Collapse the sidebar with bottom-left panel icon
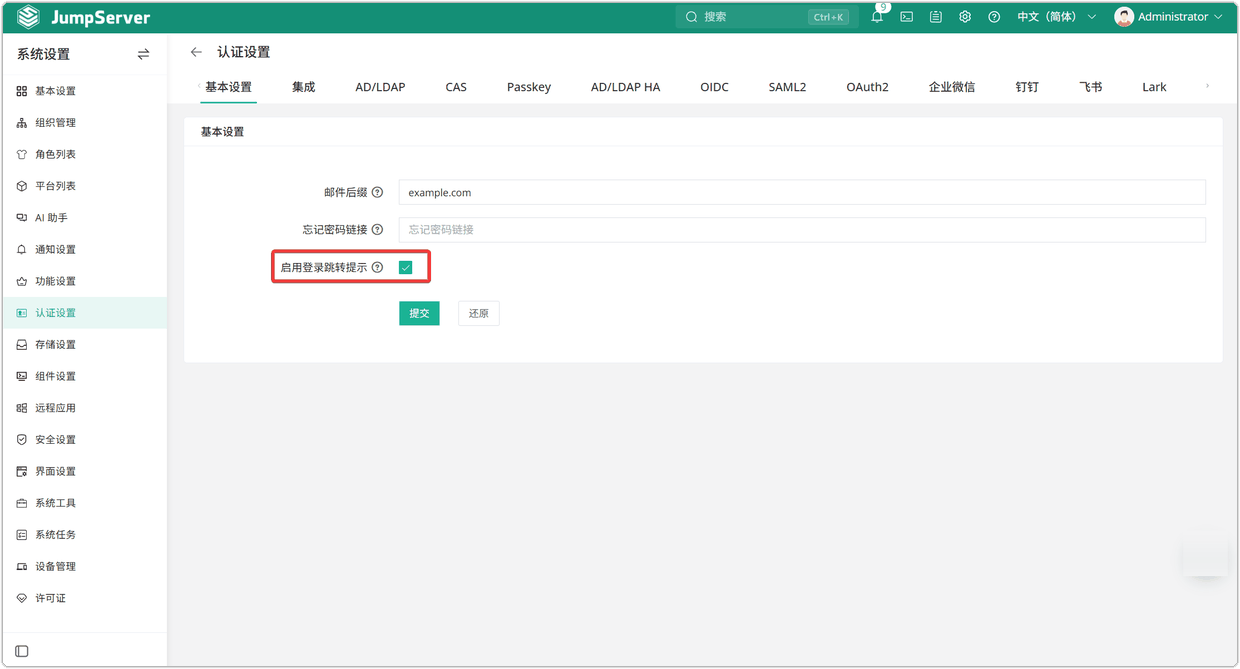The image size is (1240, 669). click(22, 651)
